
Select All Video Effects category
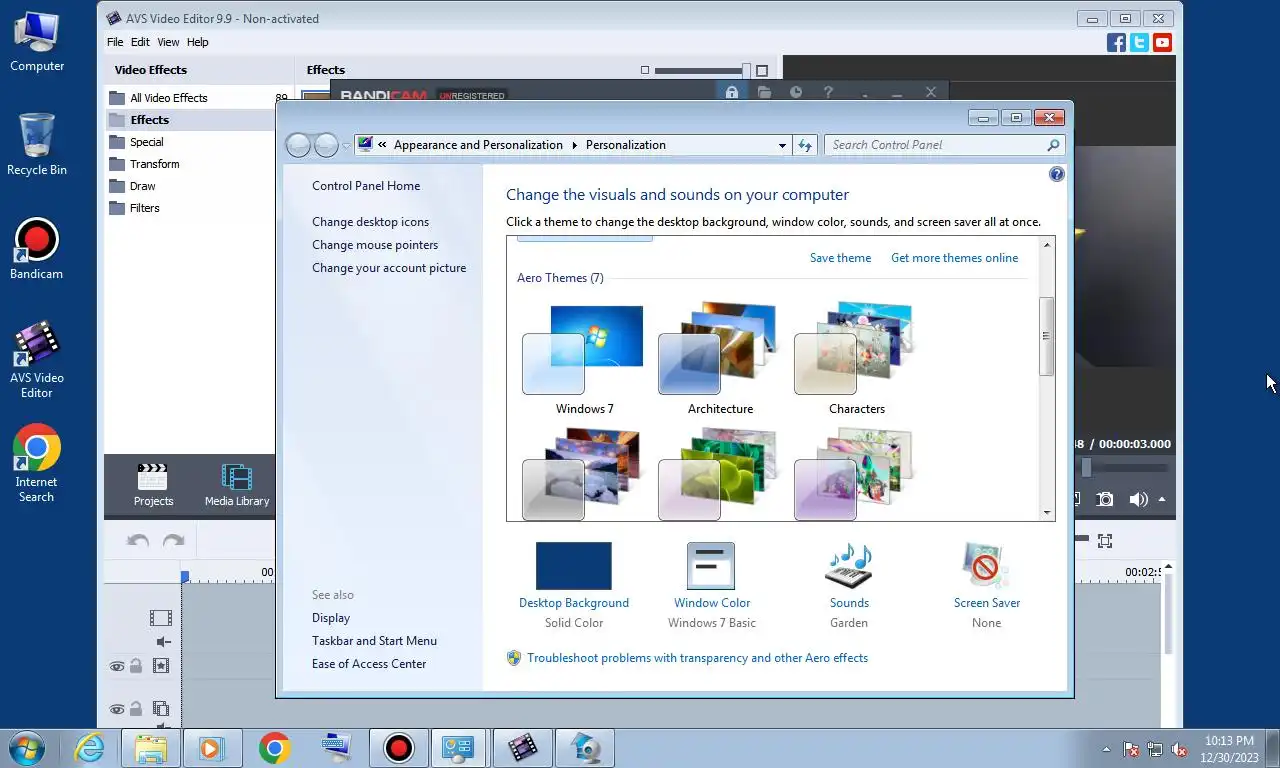(169, 98)
